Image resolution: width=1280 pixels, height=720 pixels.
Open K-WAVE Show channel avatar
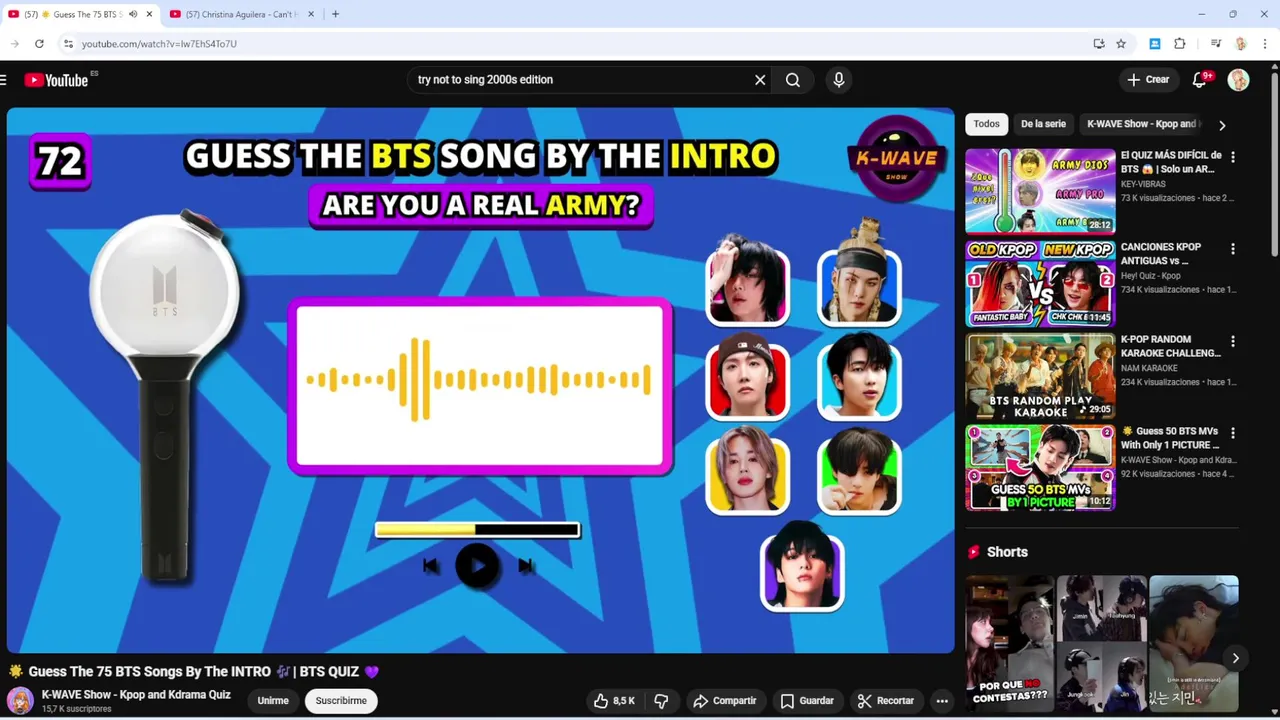point(20,701)
